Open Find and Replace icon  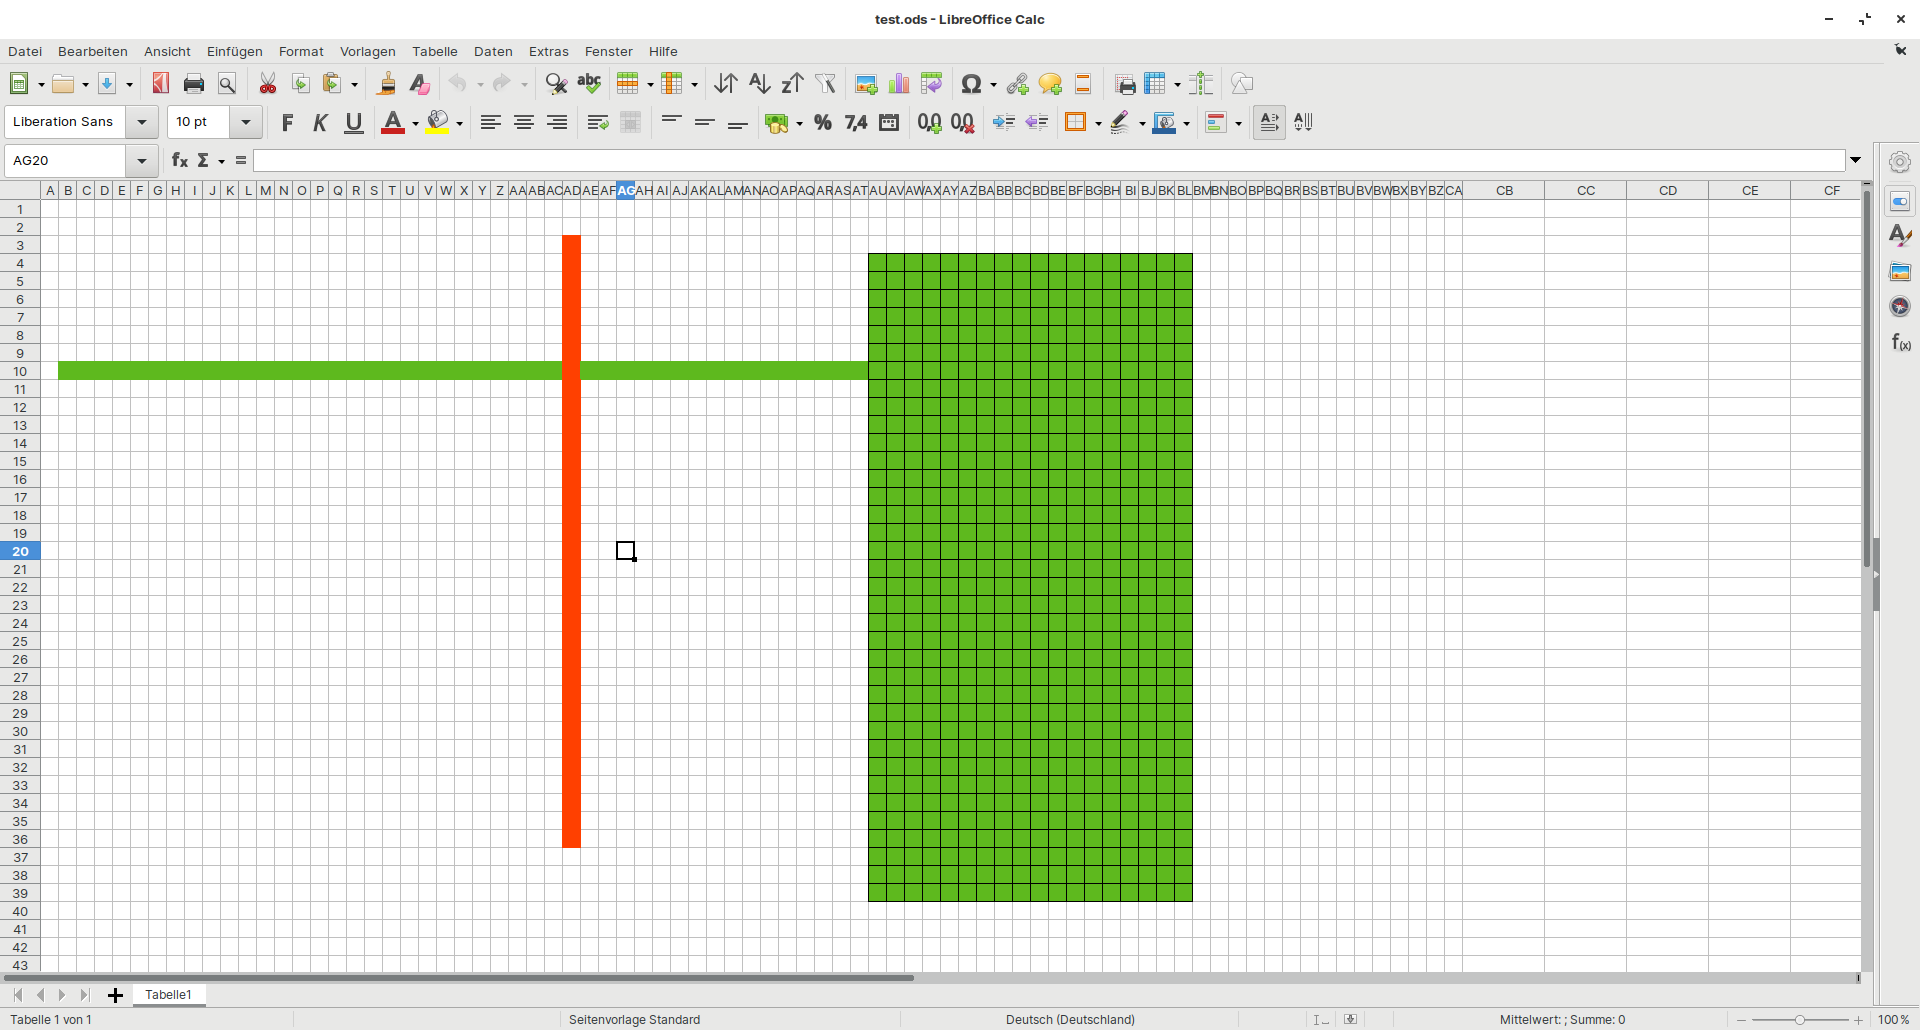[x=557, y=84]
